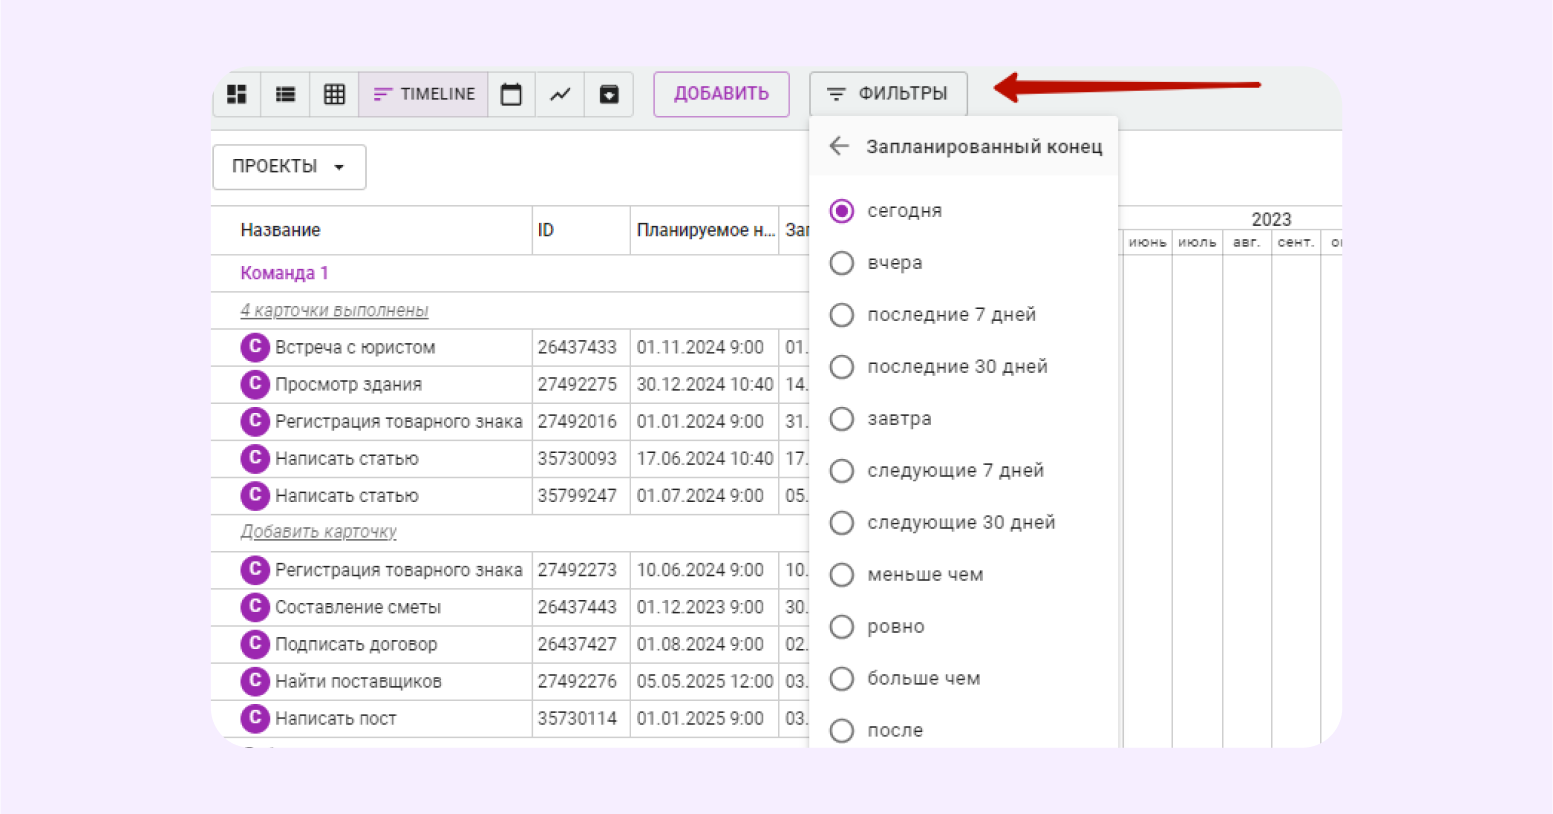Switch to the table grid view icon

tap(334, 94)
